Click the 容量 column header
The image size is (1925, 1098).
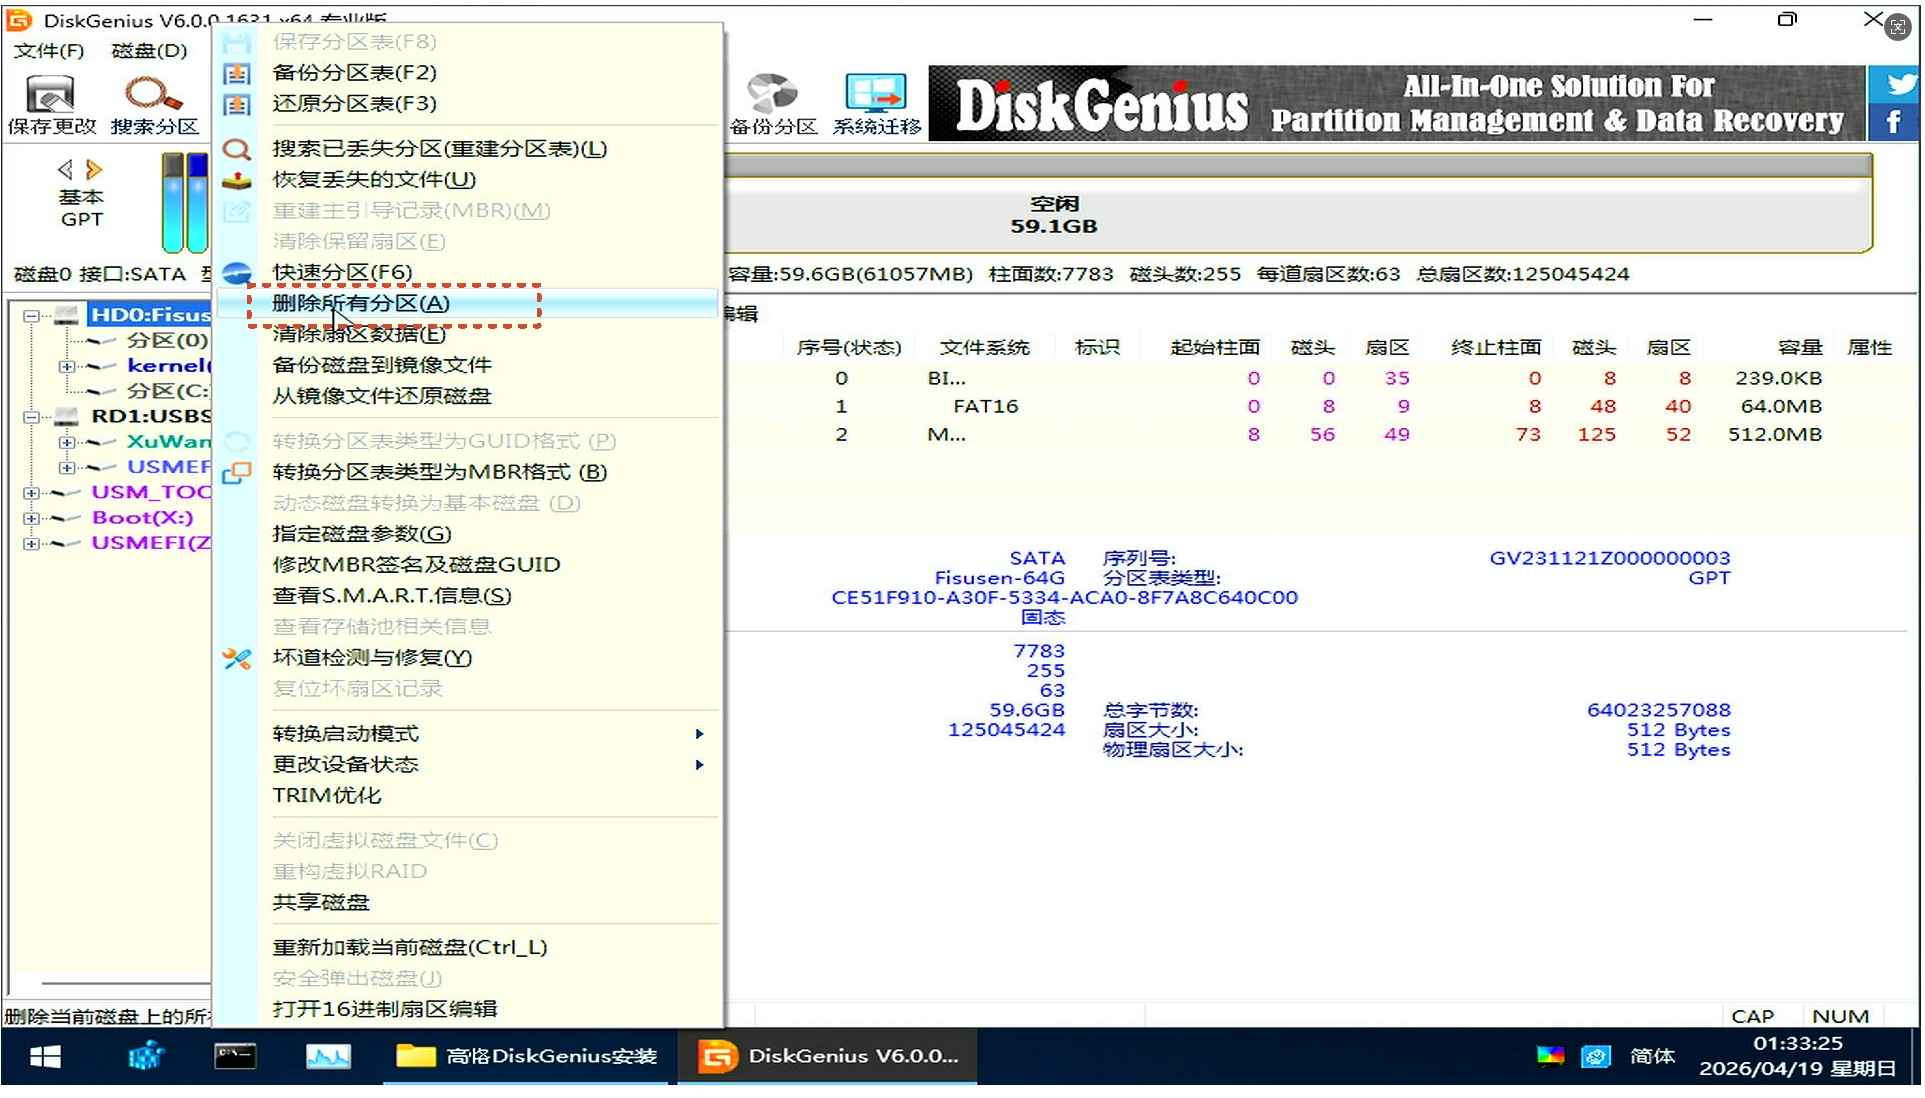(x=1800, y=348)
